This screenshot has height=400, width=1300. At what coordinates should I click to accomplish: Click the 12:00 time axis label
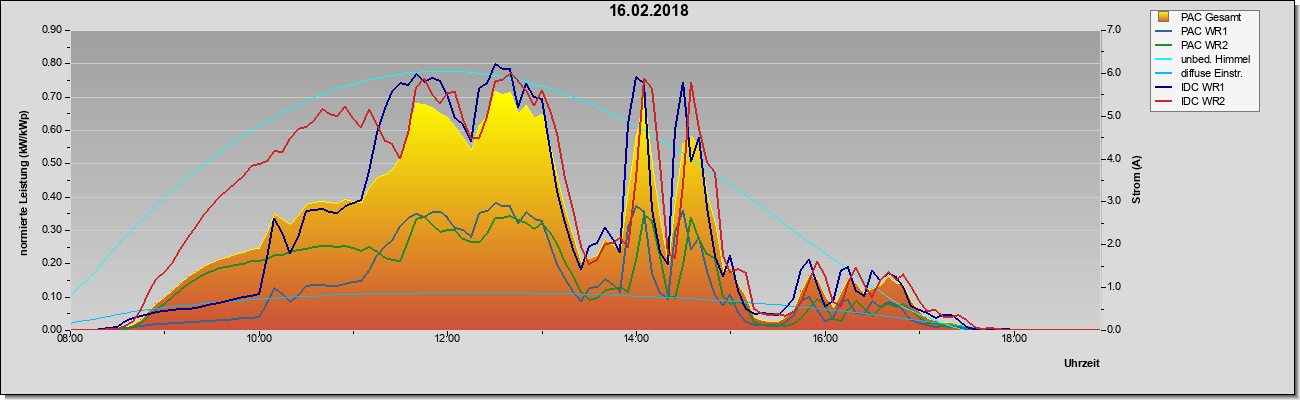pos(447,338)
